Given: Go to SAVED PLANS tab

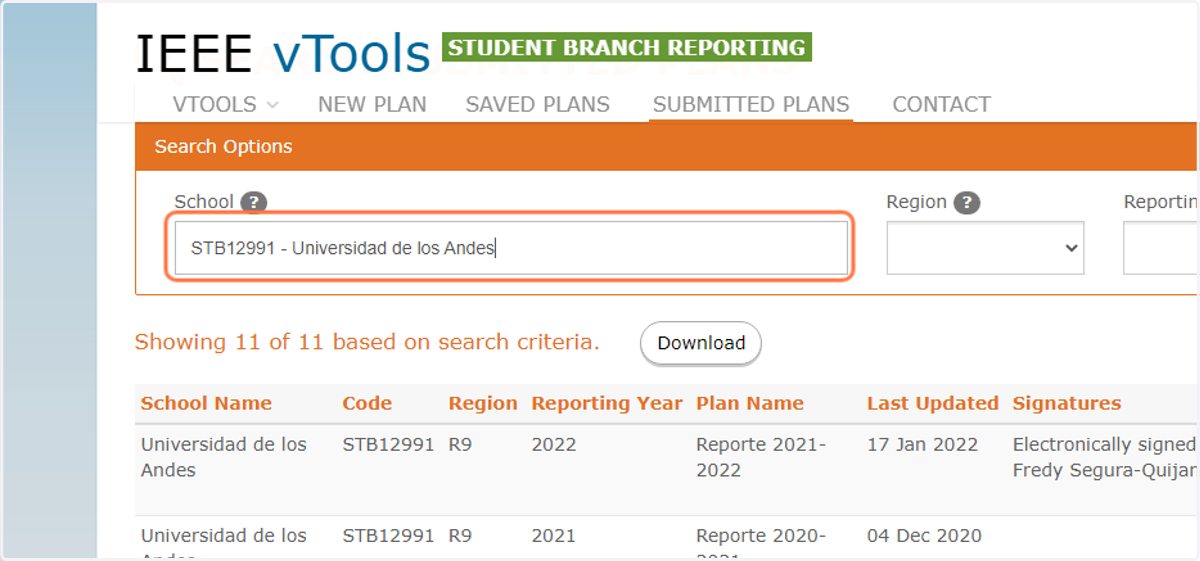Looking at the screenshot, I should (x=537, y=104).
